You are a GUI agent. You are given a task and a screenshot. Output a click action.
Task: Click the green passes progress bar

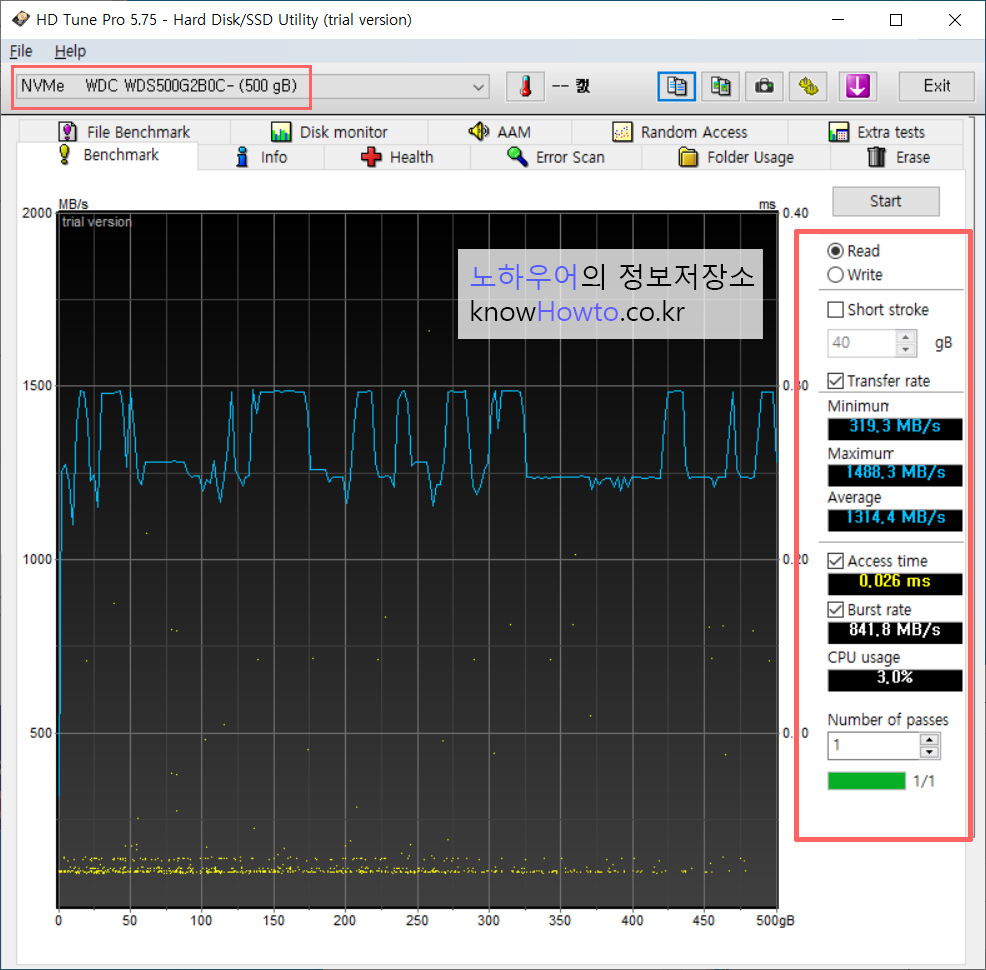point(867,781)
